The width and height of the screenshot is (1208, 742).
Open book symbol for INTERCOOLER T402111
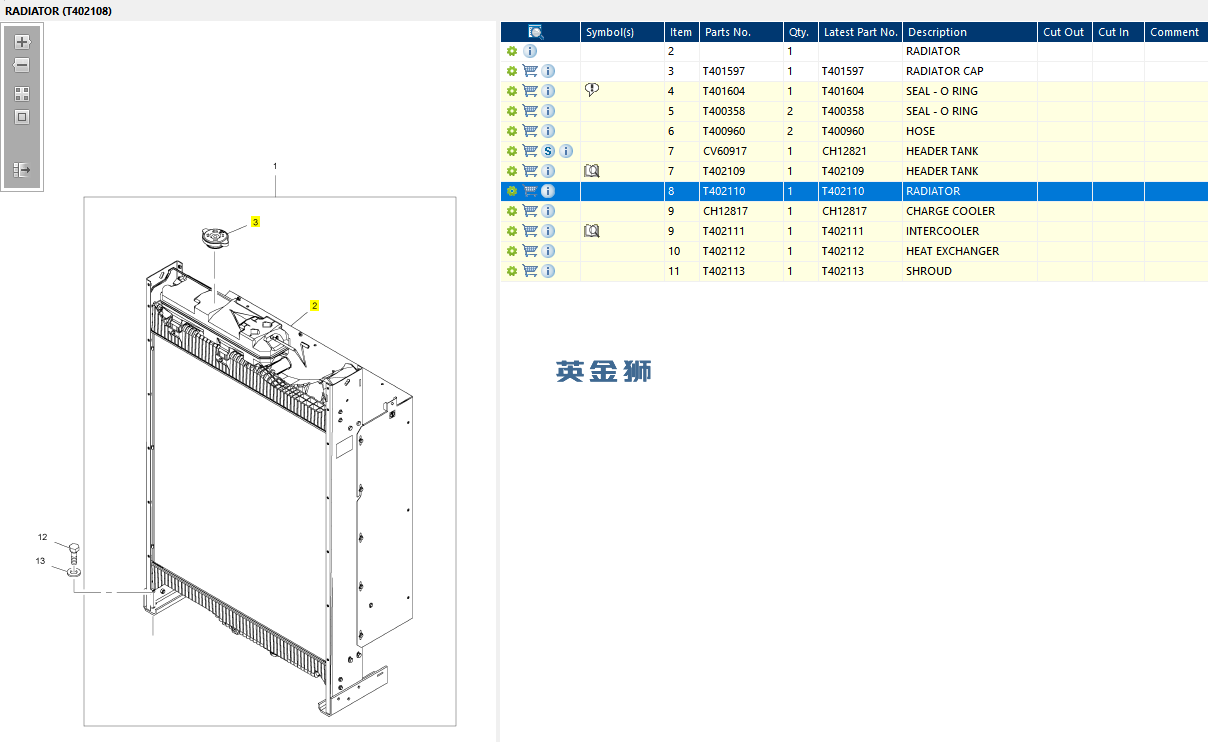click(591, 231)
